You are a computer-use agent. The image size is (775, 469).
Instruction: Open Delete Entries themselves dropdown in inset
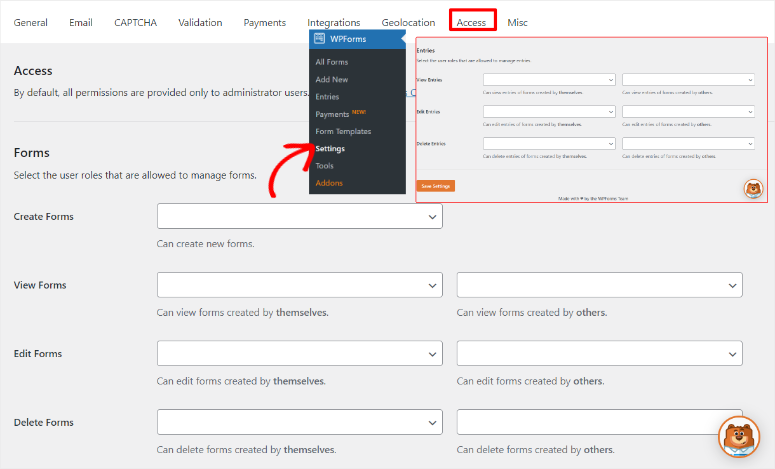click(549, 143)
